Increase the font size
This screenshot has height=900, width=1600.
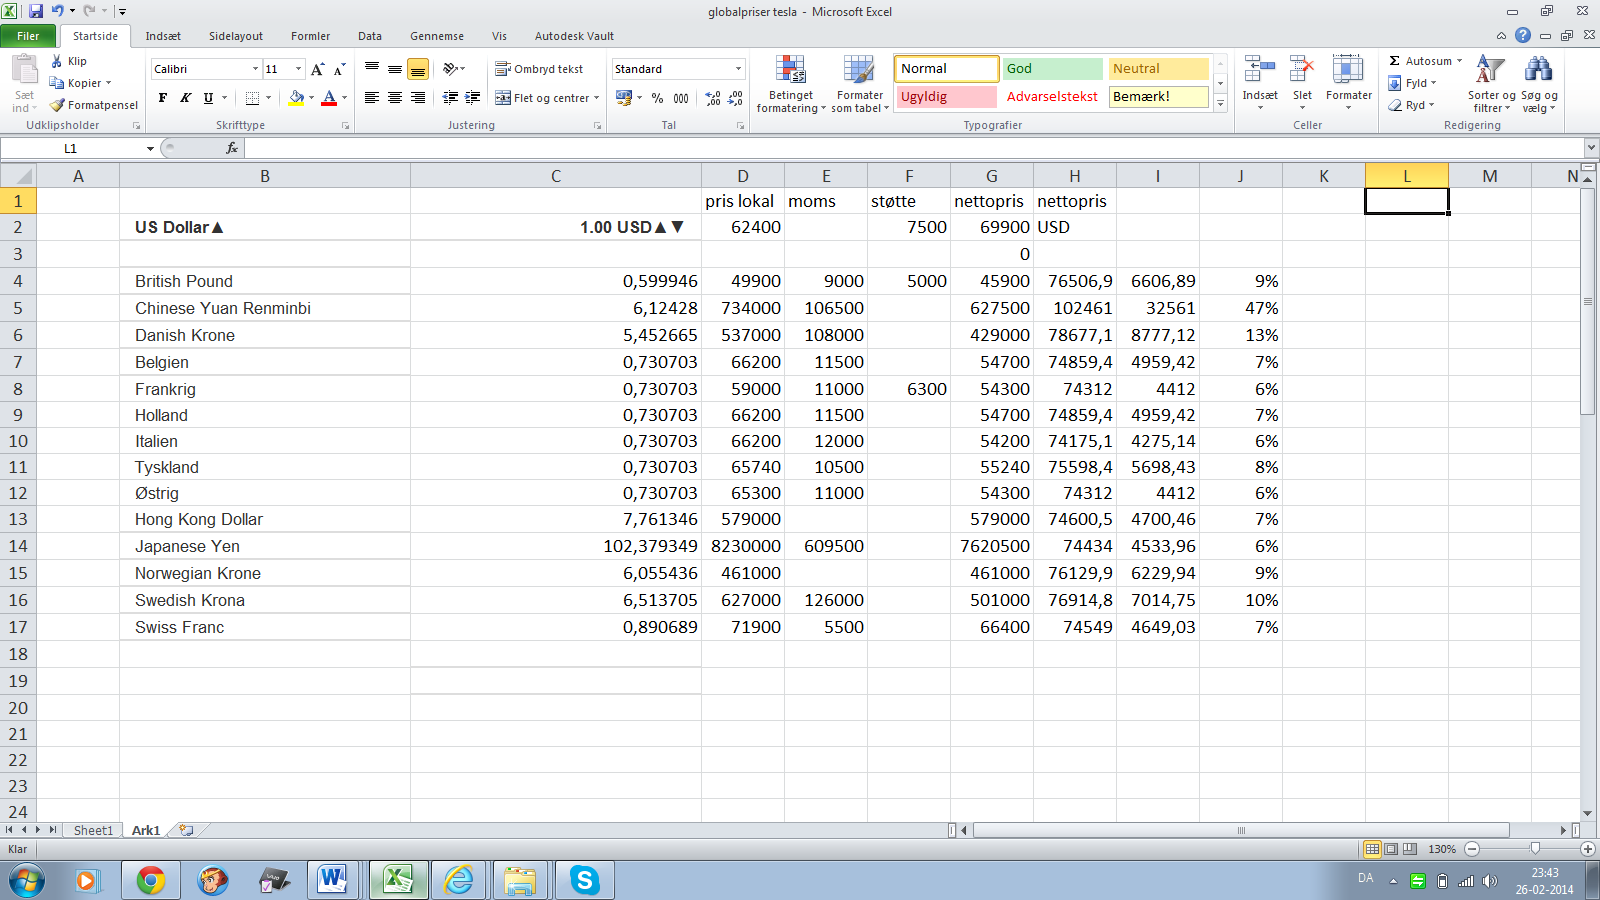[317, 69]
